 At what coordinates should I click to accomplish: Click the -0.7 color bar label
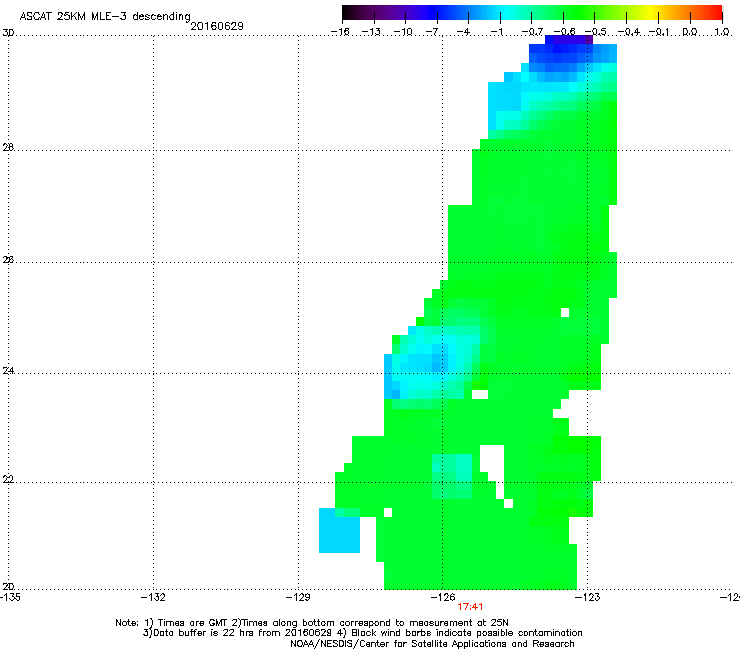tap(532, 32)
